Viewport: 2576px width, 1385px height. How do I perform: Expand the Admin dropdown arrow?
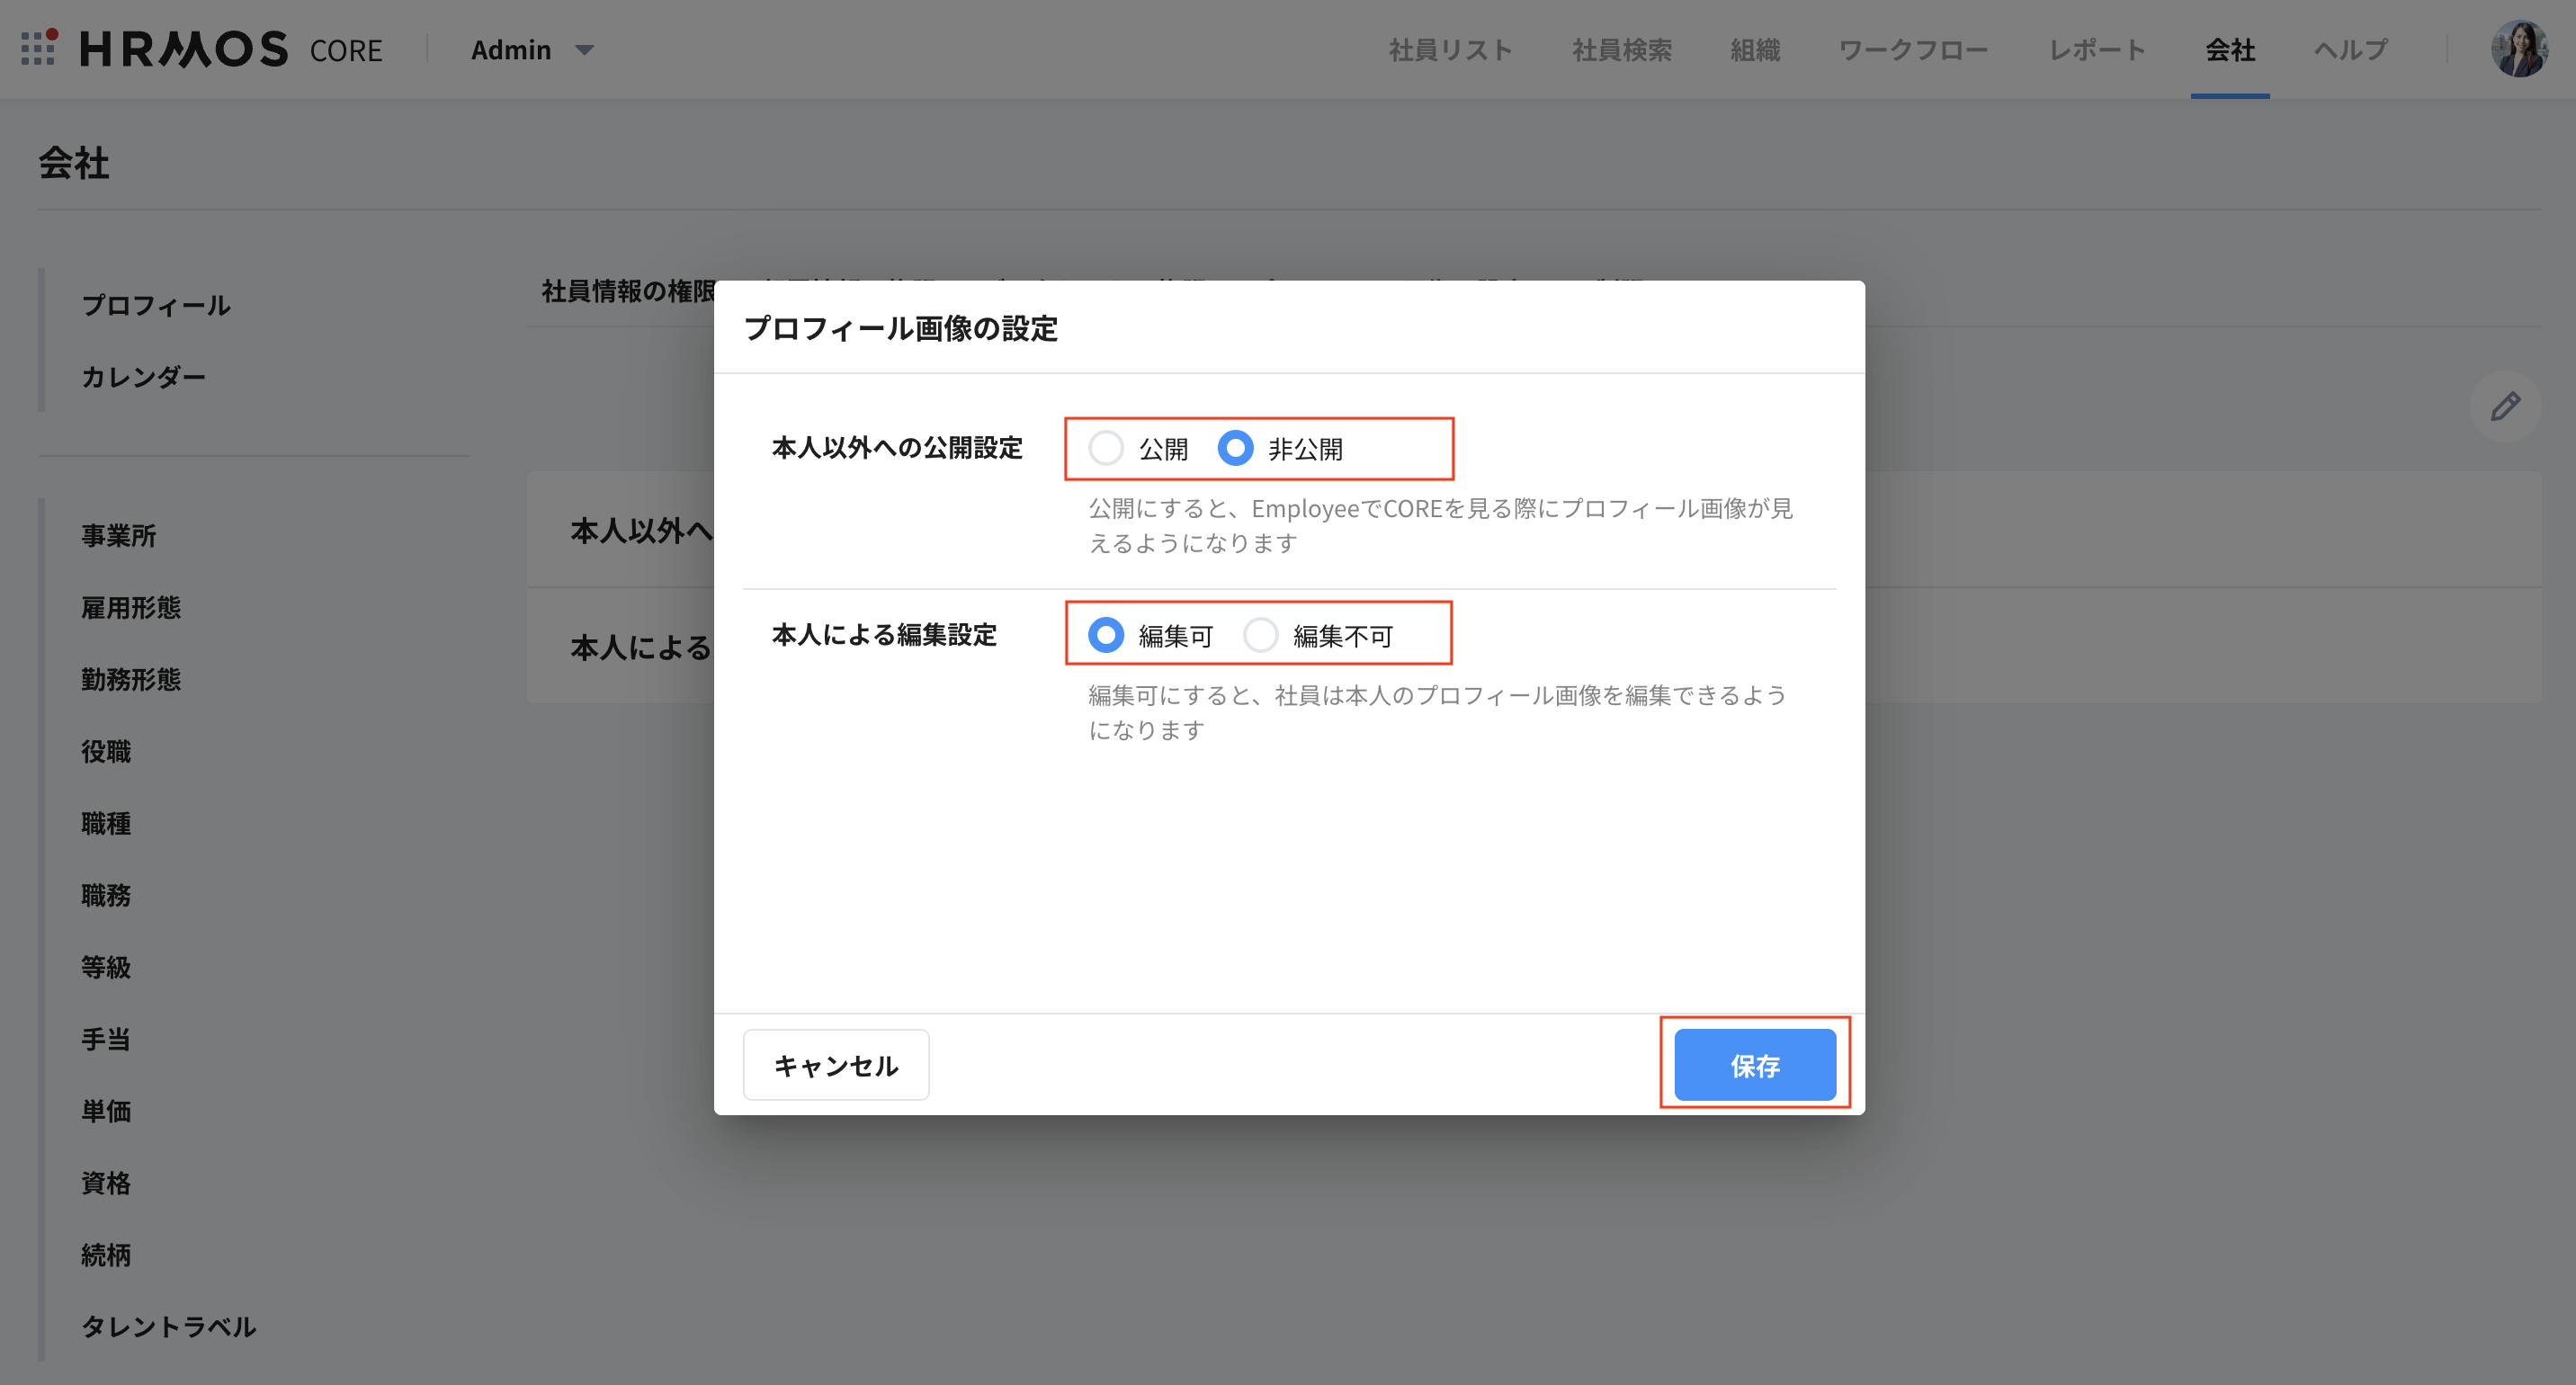585,50
